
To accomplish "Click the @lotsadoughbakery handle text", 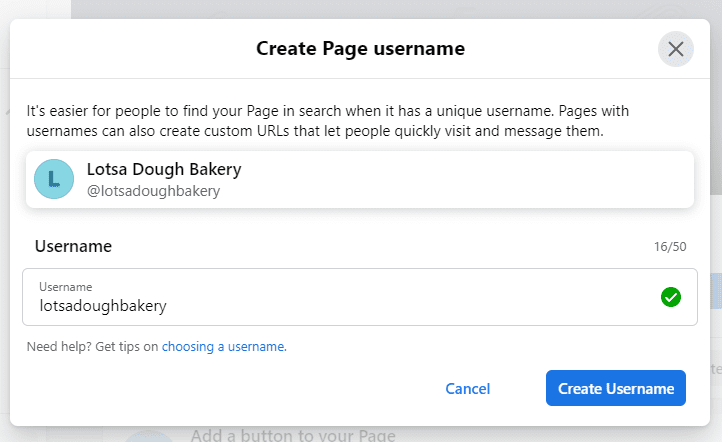I will point(153,190).
